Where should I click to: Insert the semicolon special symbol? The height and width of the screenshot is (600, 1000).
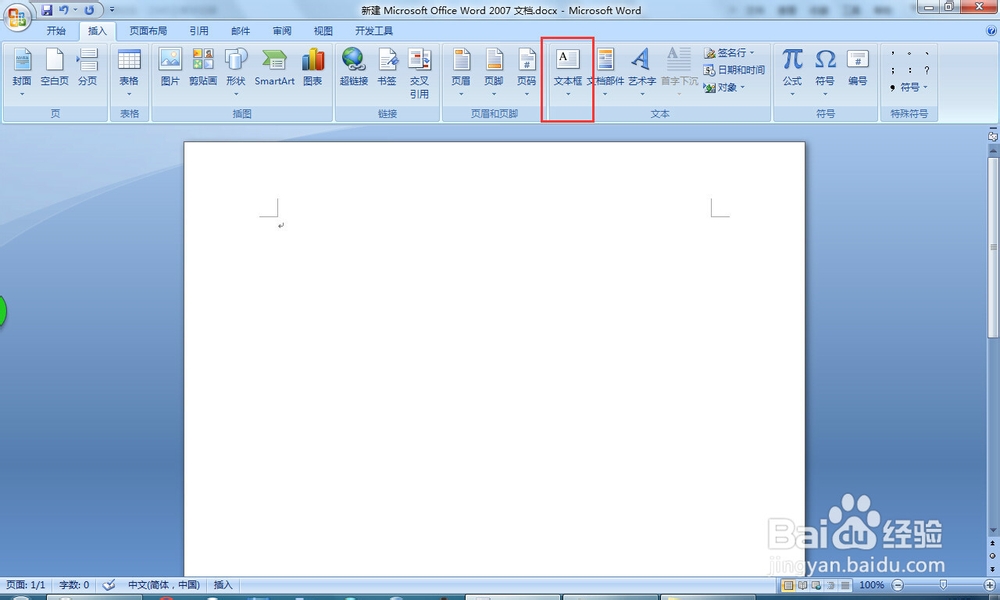(x=893, y=70)
